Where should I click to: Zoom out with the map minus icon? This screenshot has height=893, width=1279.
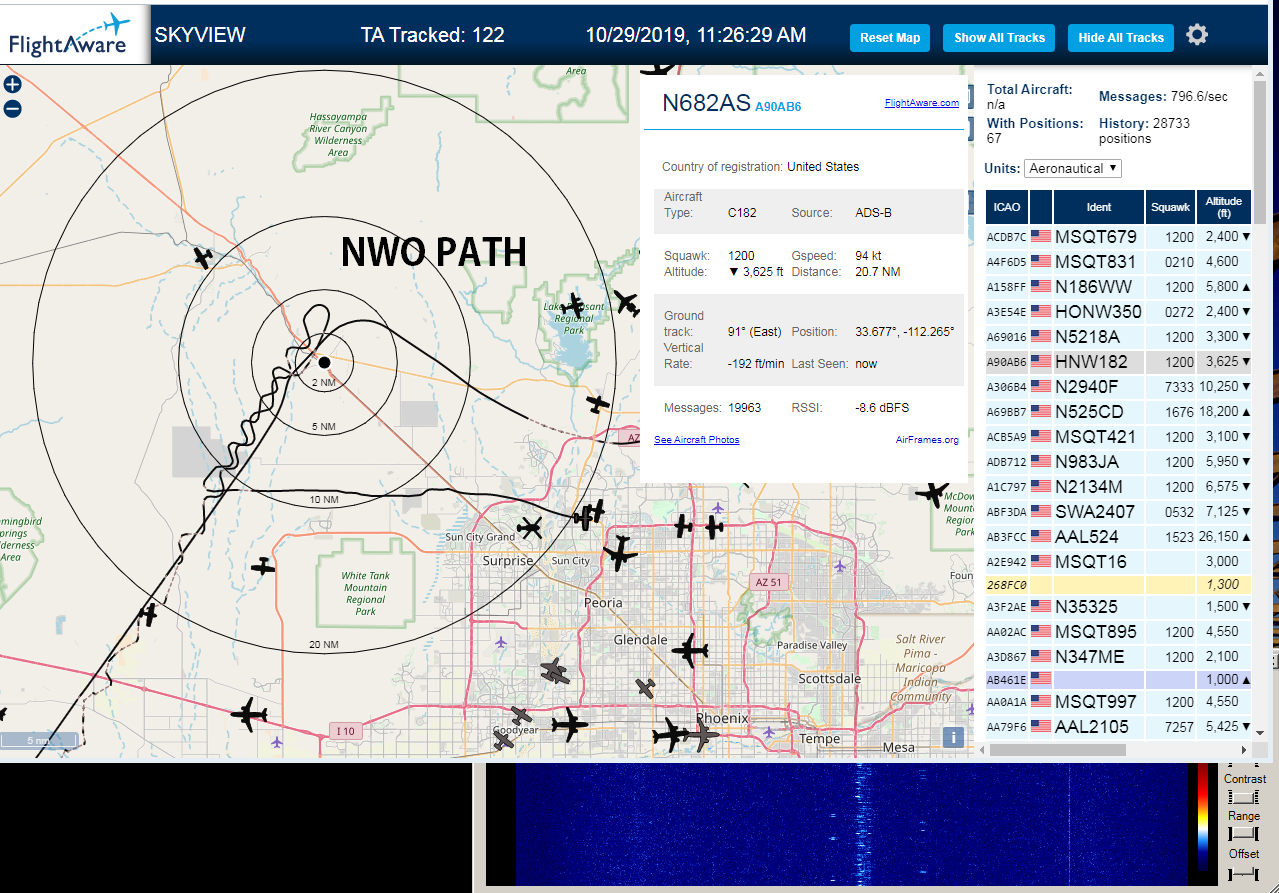tap(12, 109)
